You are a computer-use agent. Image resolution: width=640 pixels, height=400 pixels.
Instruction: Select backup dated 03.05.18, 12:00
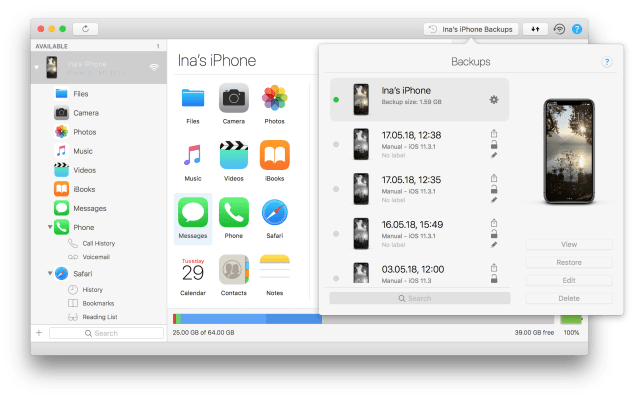420,272
